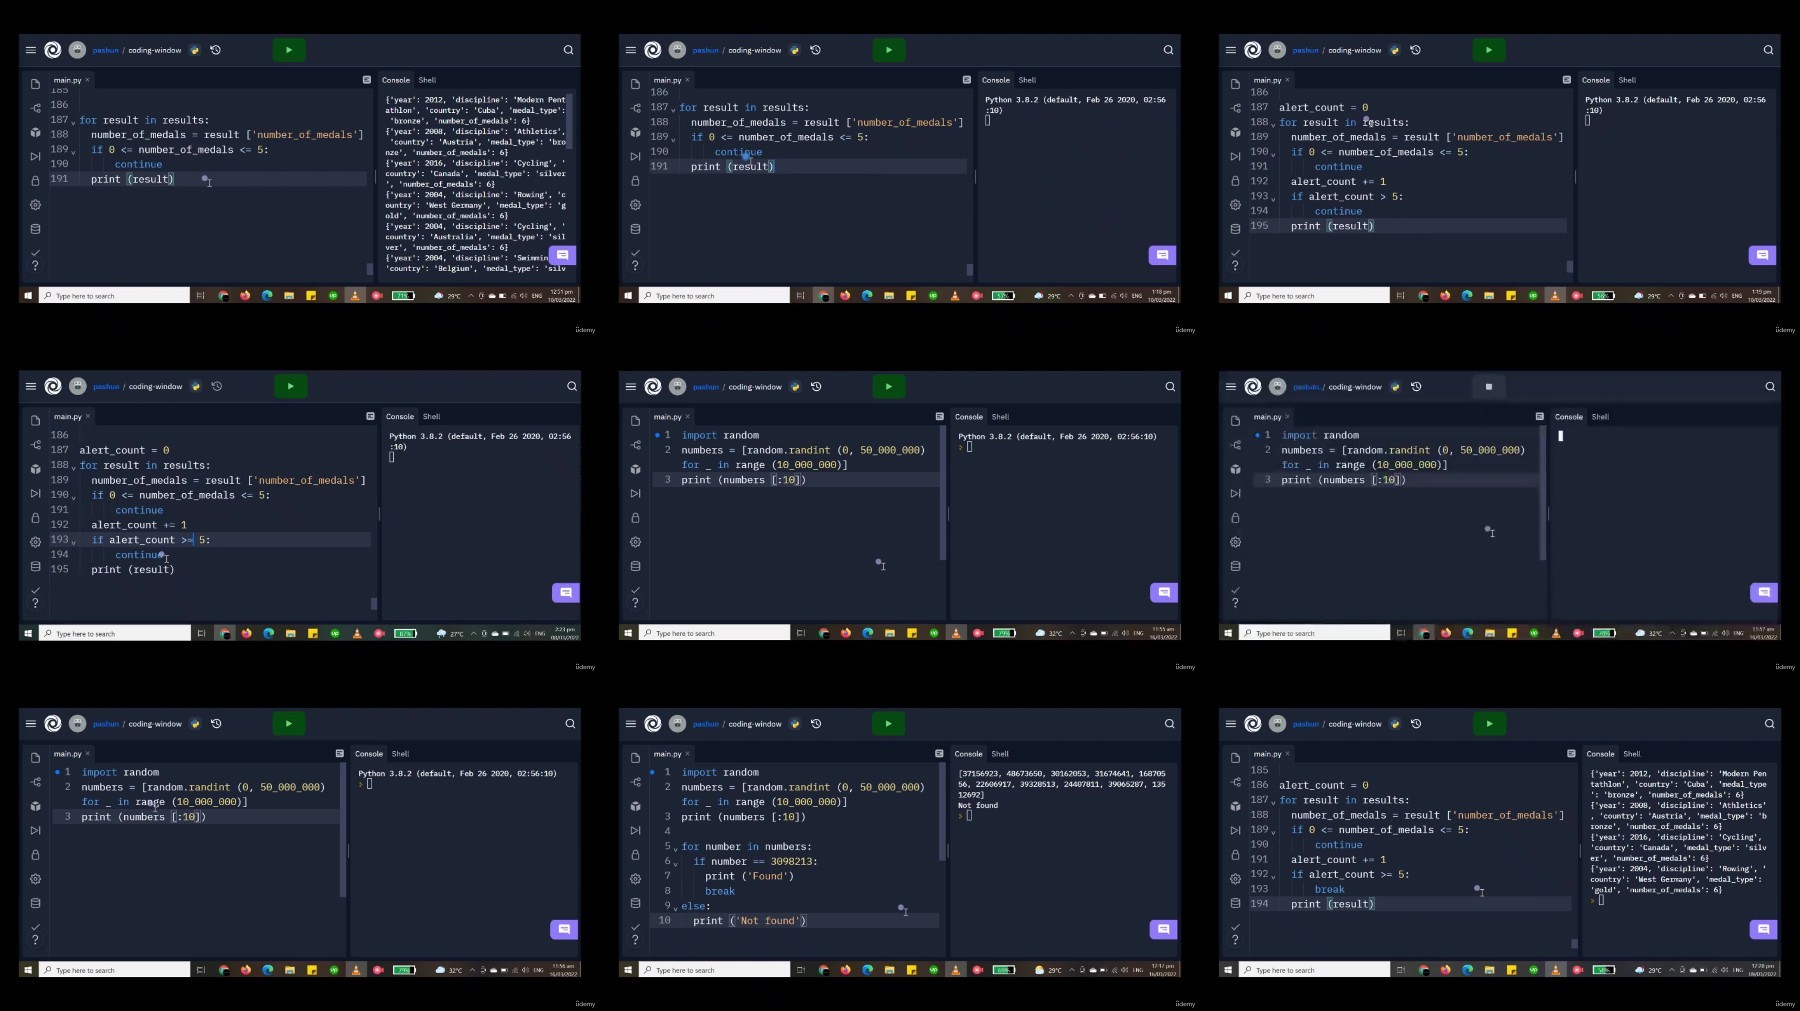Switch to Shell tab in center frame
This screenshot has width=1800, height=1011.
(1000, 416)
